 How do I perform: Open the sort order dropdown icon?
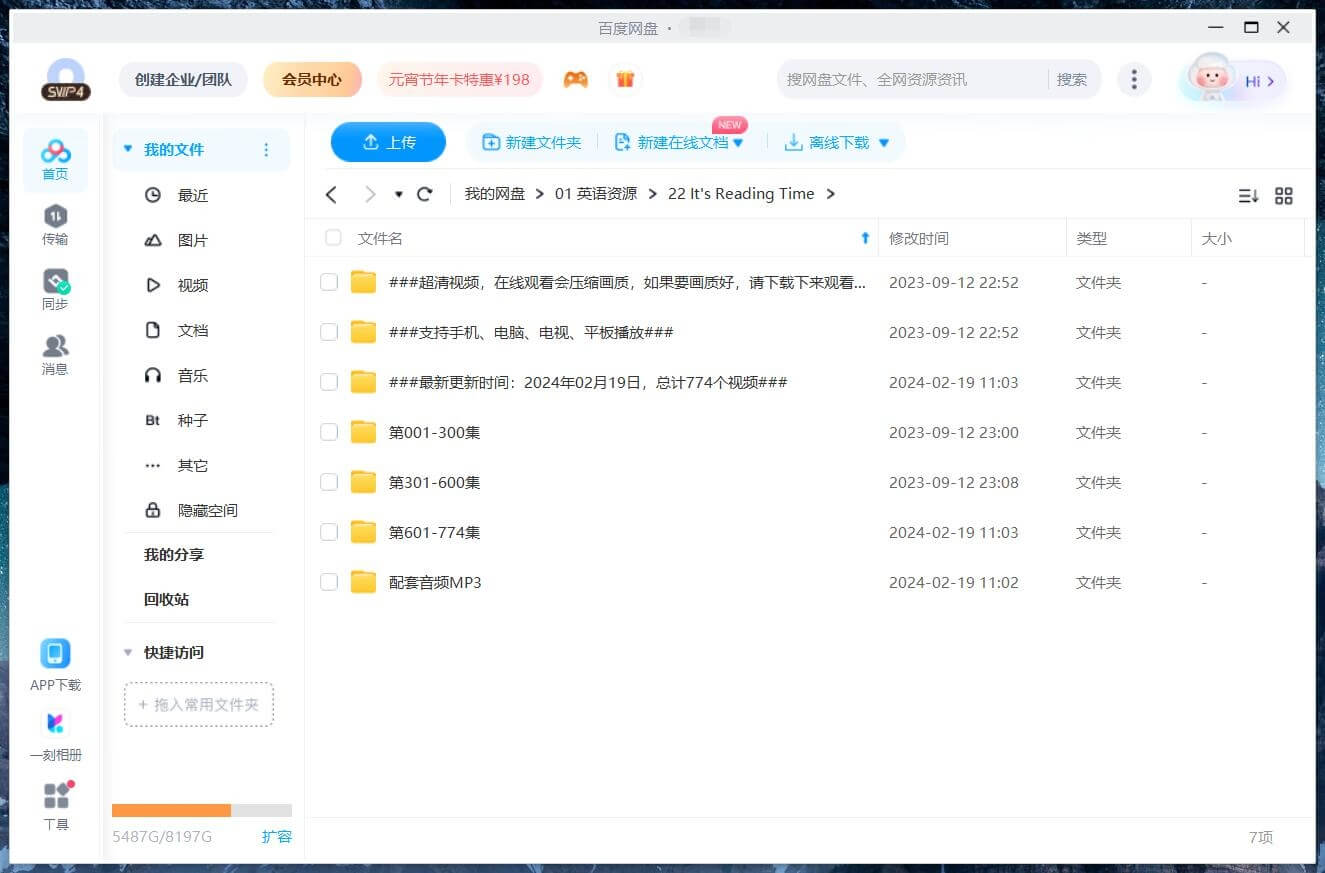pos(1248,196)
